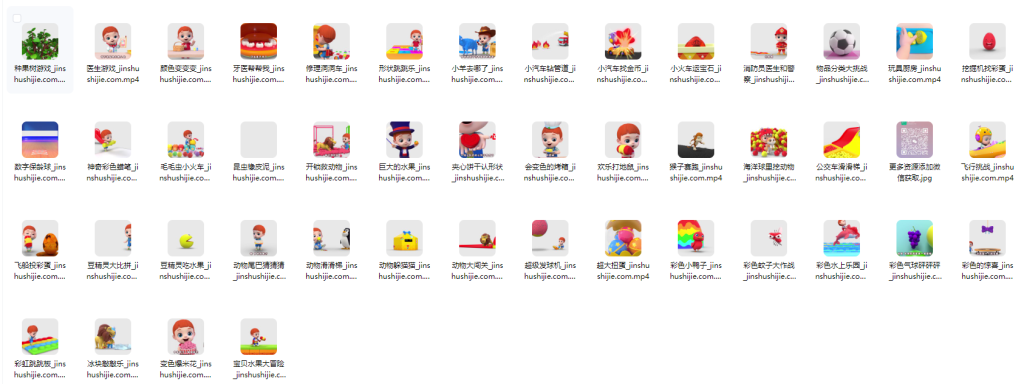This screenshot has width=1024, height=384.
Task: Open the purple grapes balloon video
Action: (914, 238)
